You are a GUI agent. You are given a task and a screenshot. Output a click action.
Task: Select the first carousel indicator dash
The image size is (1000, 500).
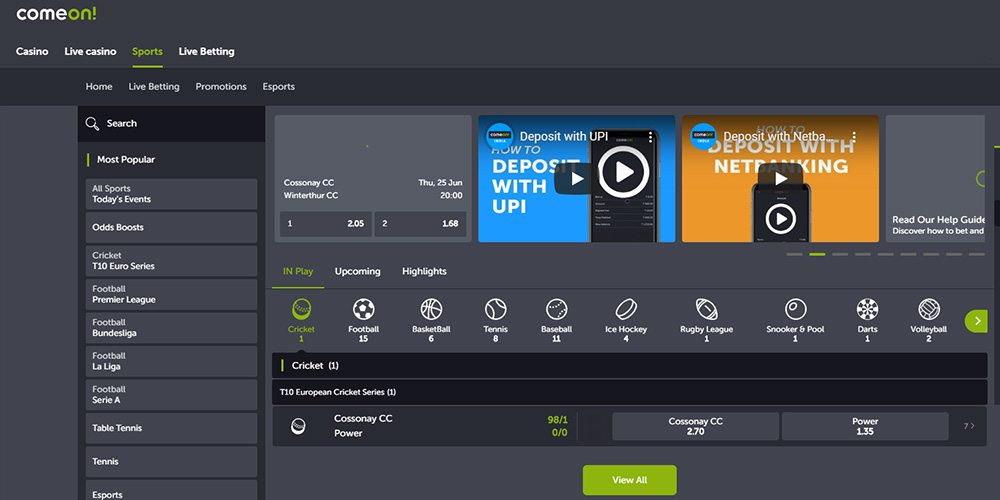coord(794,254)
